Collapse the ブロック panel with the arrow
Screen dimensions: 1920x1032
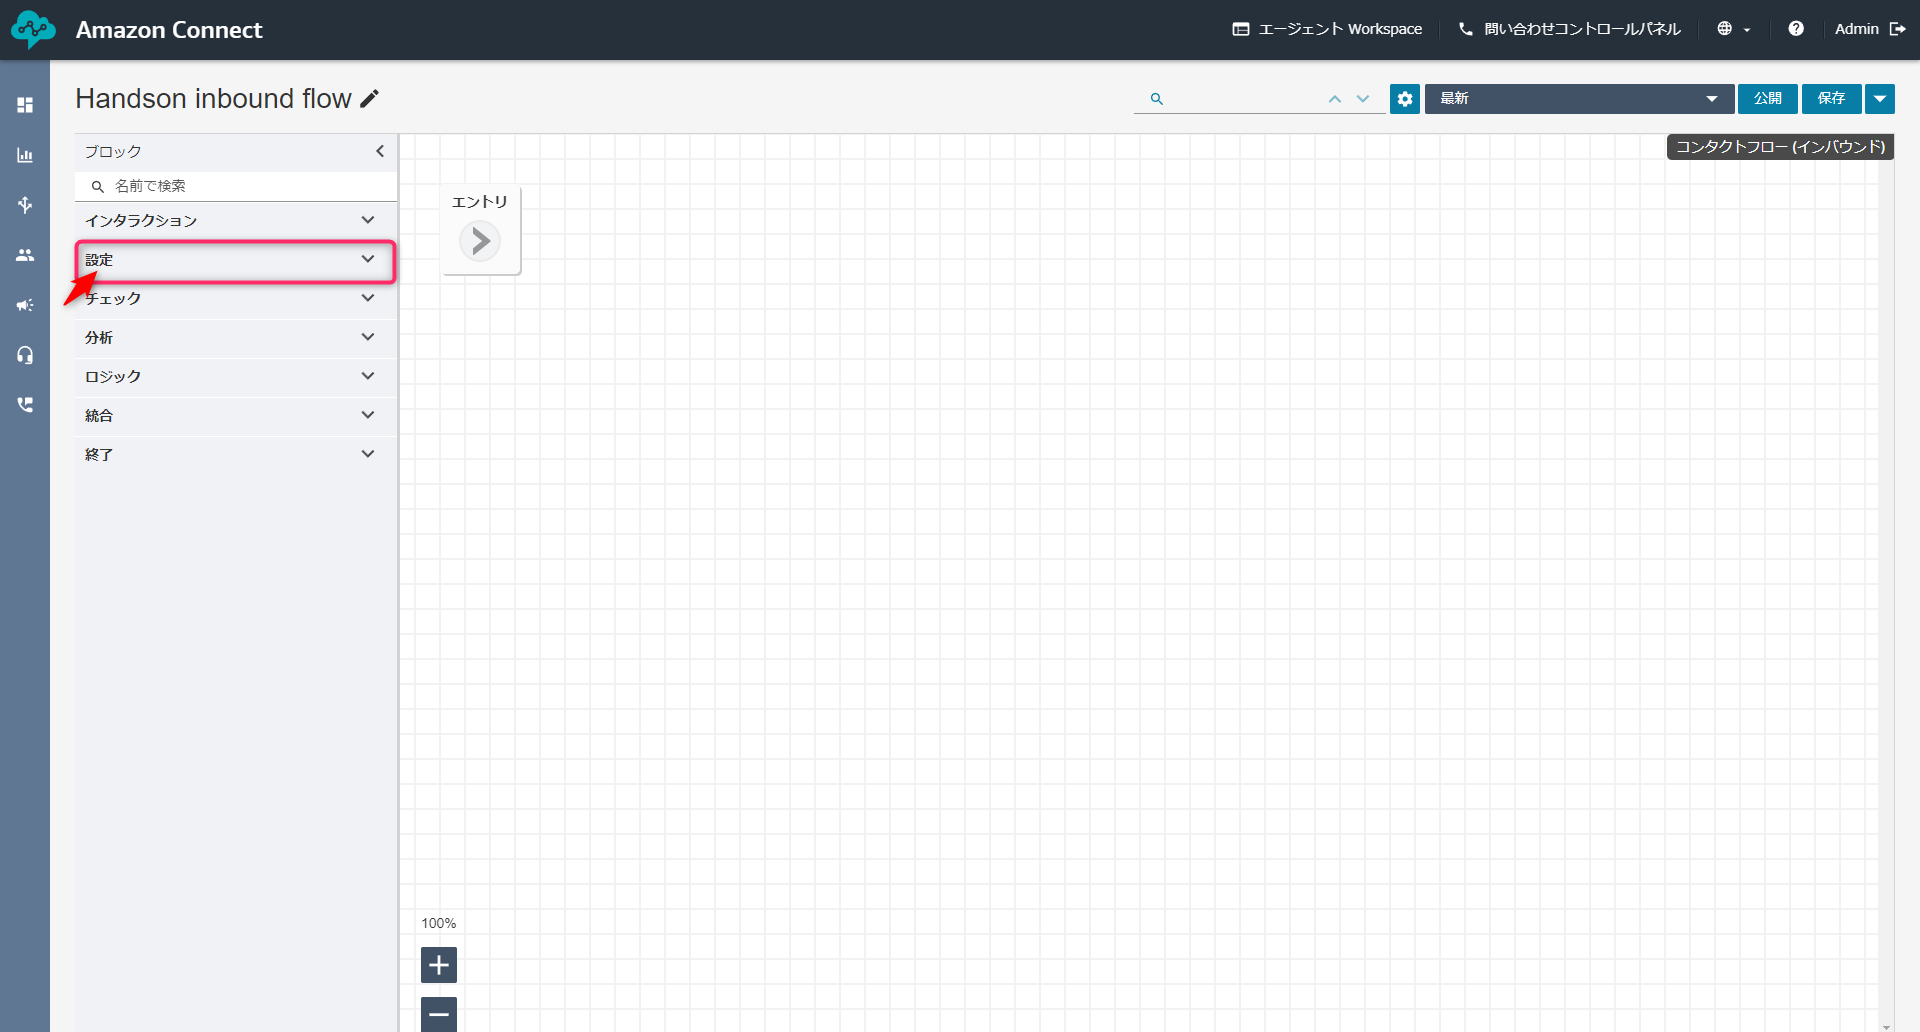(380, 151)
